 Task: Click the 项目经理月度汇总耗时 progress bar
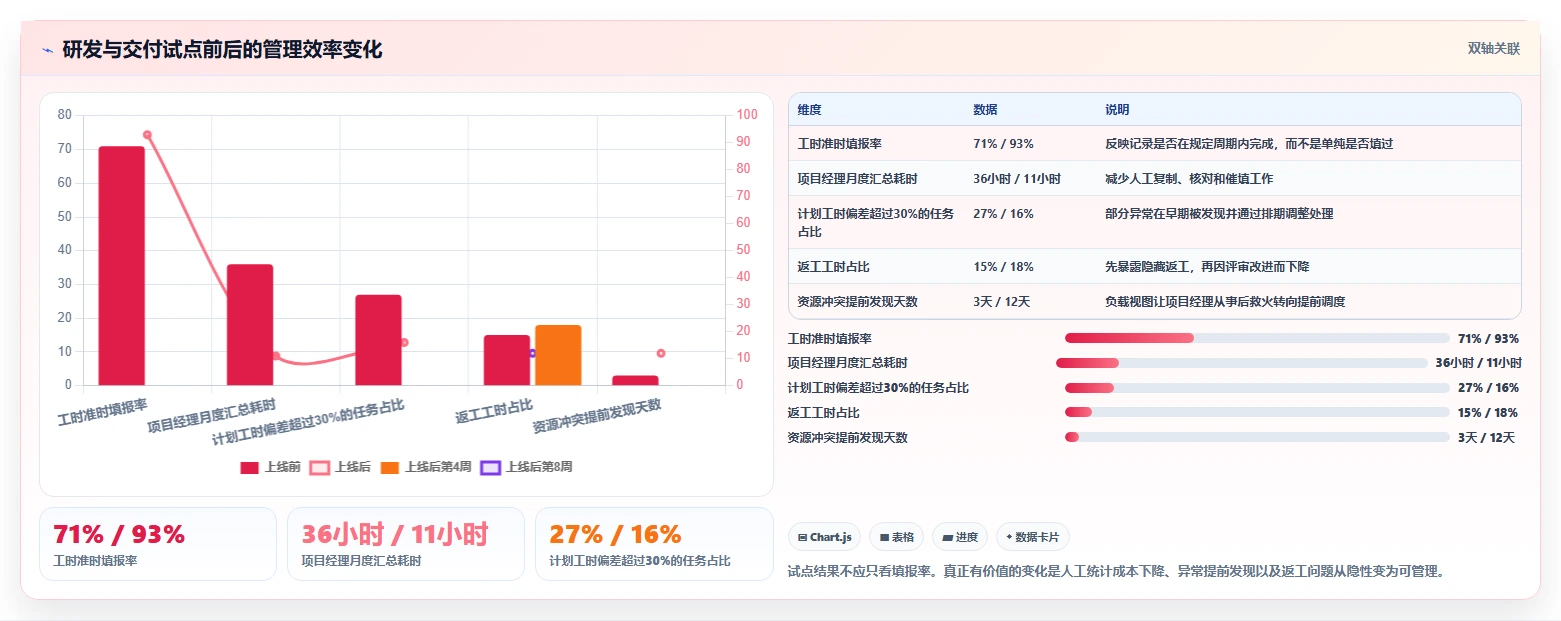click(1242, 363)
